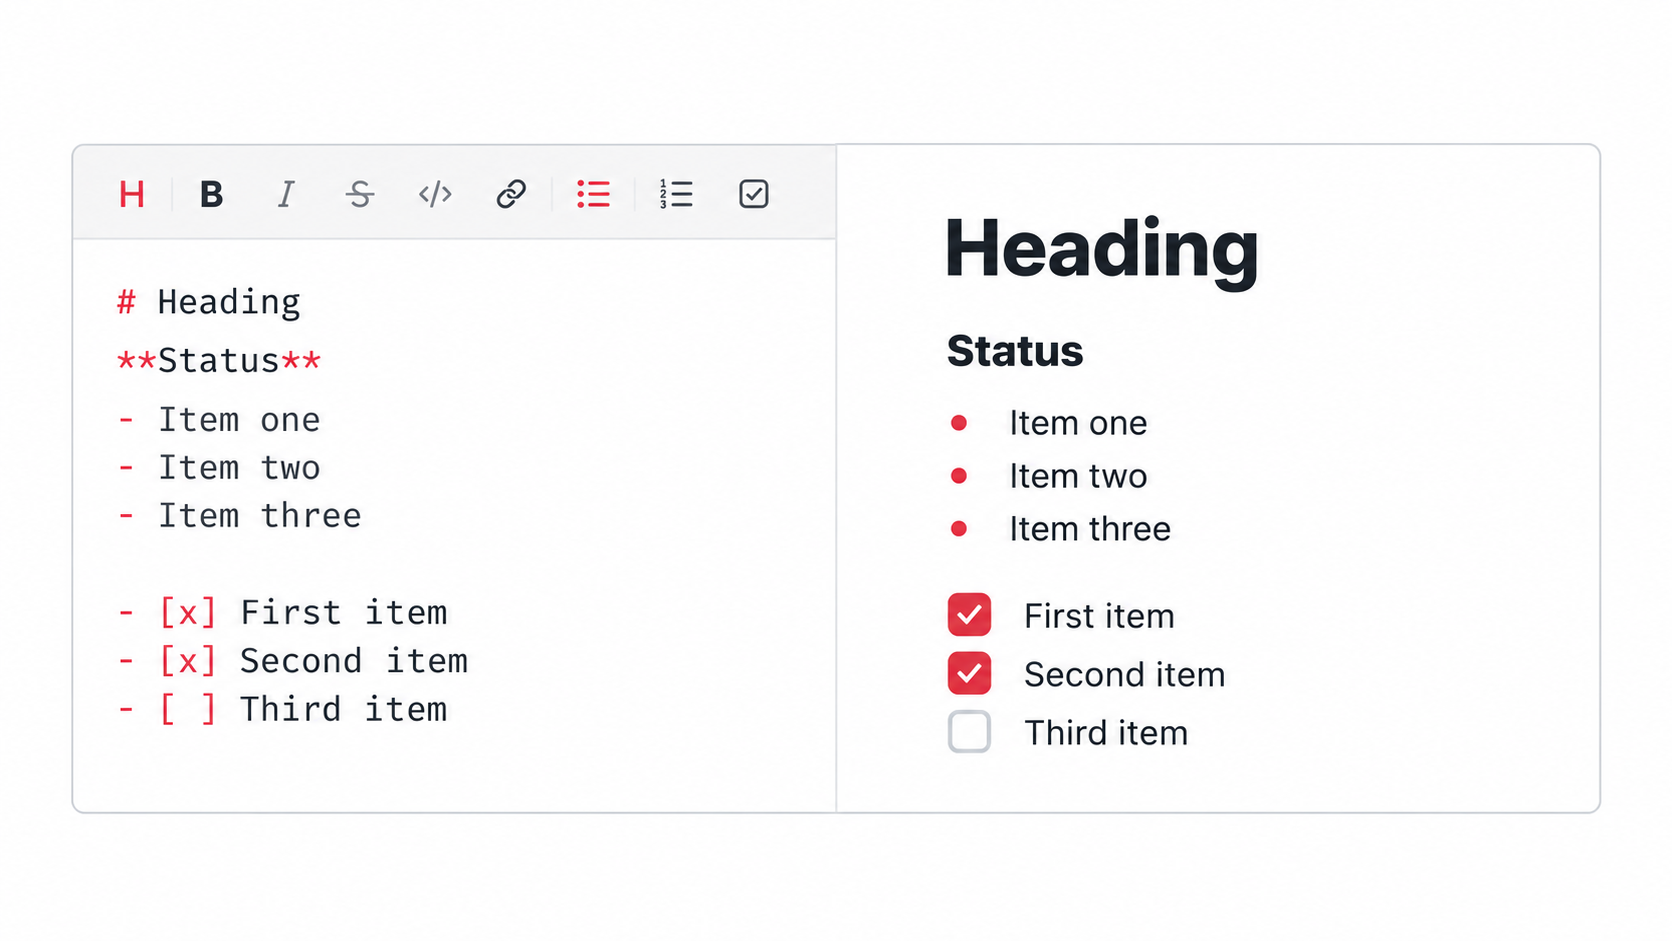This screenshot has height=941, width=1672.
Task: Click the '- Item three' line in the editor
Action: (x=239, y=516)
